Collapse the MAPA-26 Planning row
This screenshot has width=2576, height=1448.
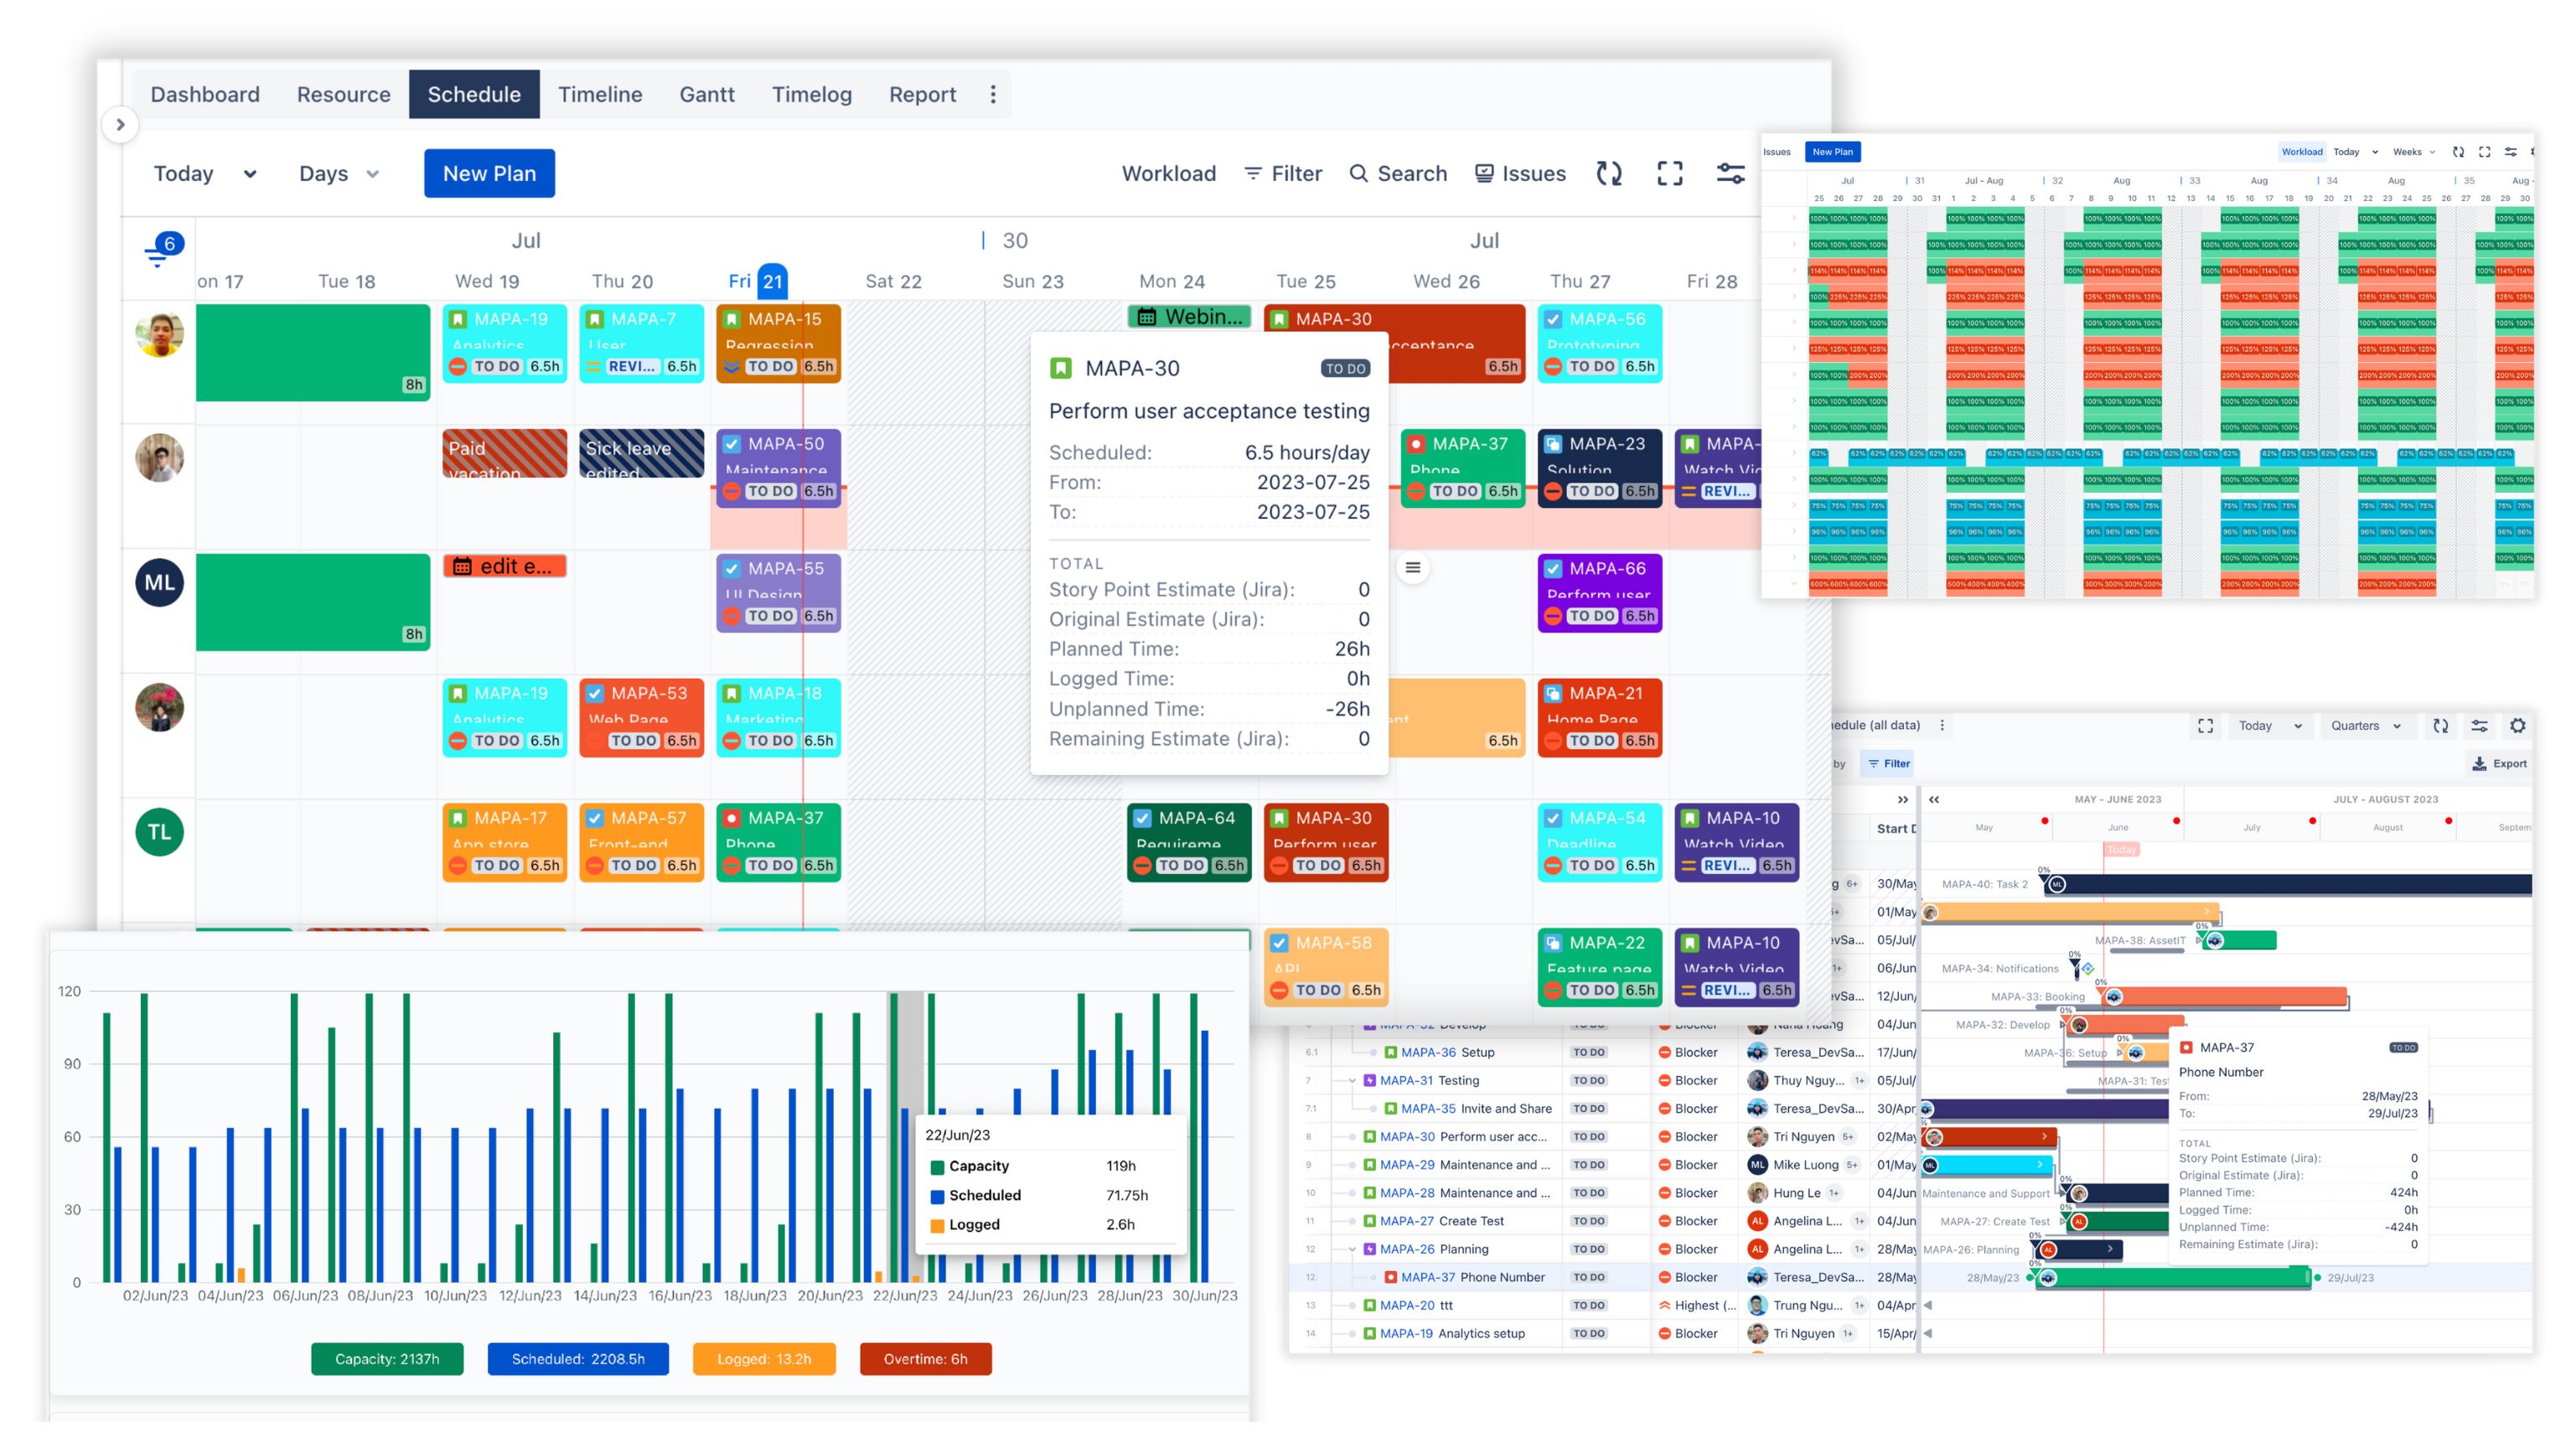pos(1352,1250)
